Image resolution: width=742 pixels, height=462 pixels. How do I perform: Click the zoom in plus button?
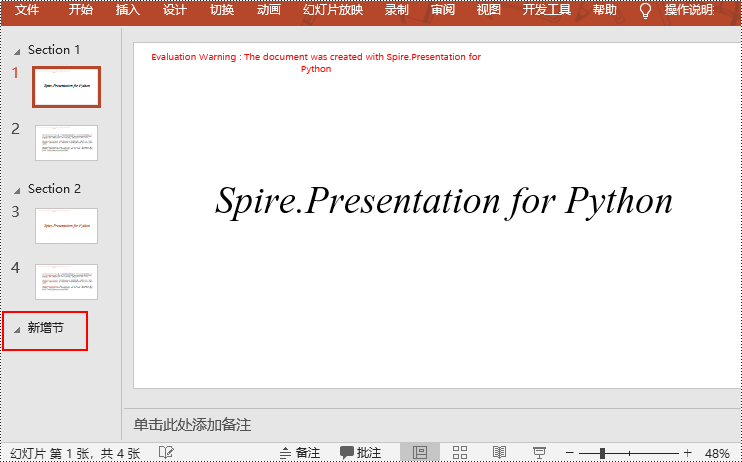(688, 453)
